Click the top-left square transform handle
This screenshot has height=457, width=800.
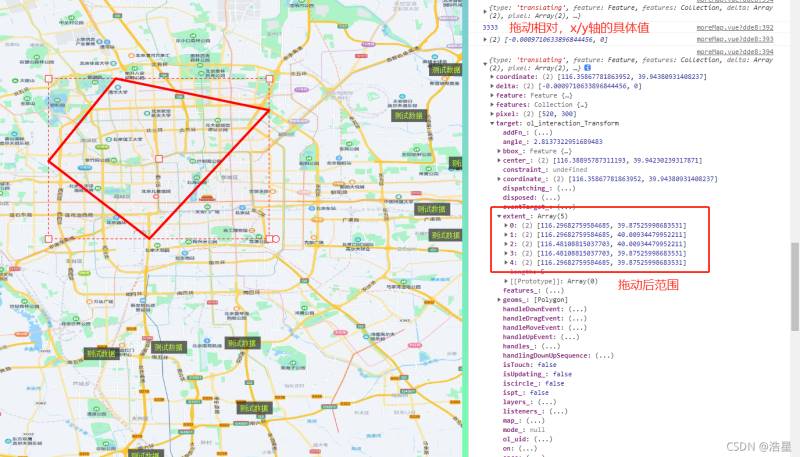pyautogui.click(x=48, y=79)
